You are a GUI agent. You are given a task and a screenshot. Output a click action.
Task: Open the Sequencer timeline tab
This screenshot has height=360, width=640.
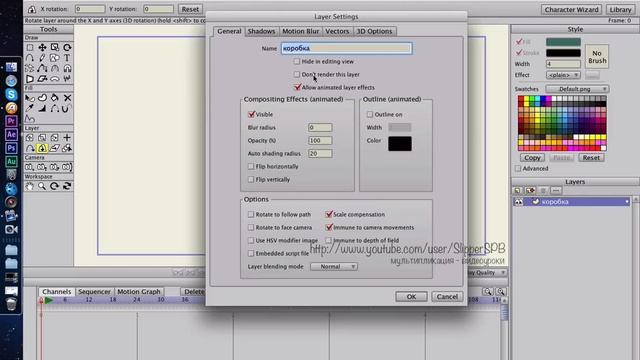94,291
